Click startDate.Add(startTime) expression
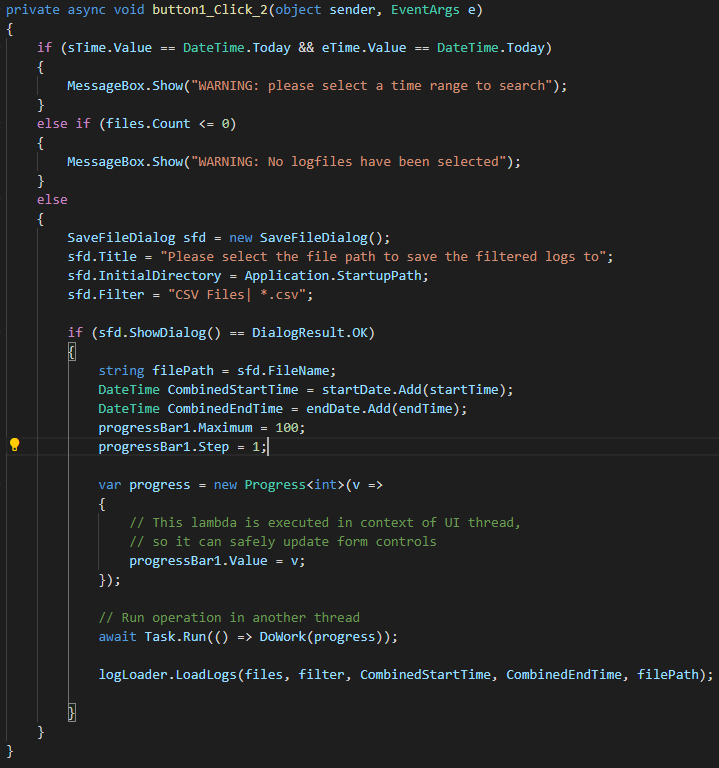The height and width of the screenshot is (768, 719). click(414, 389)
